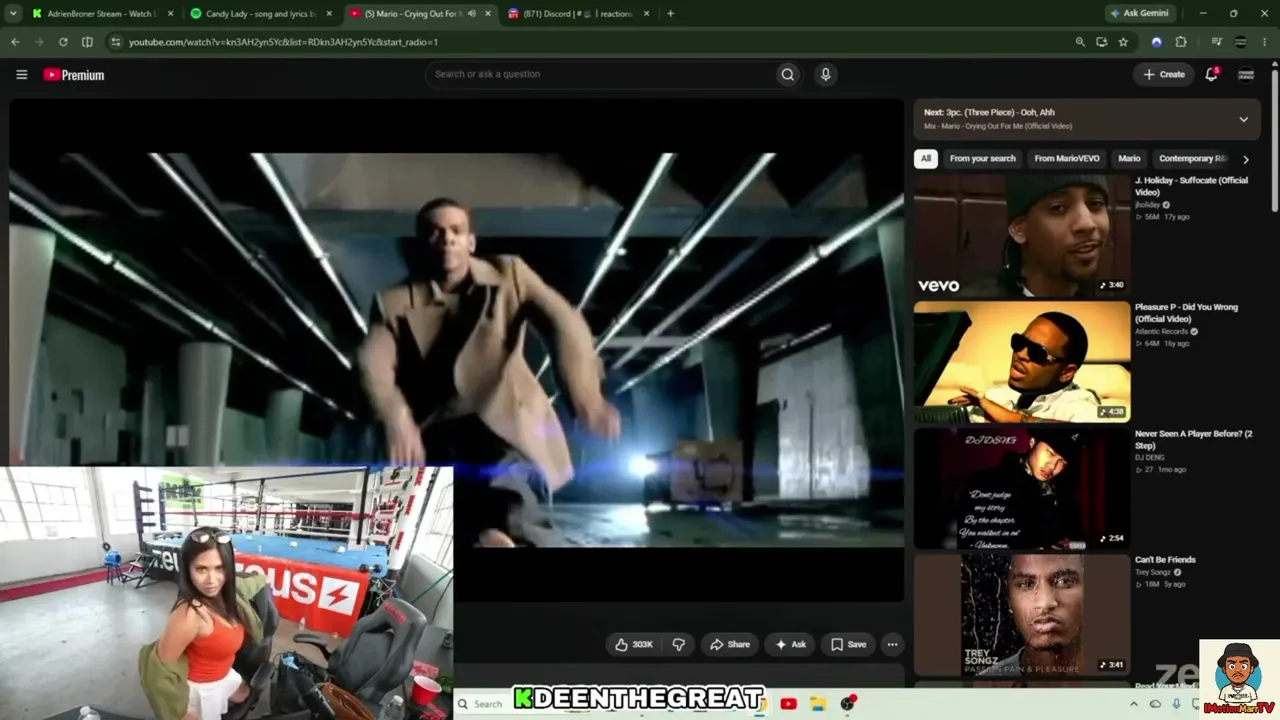Click the YouTube search magnifier button
The width and height of the screenshot is (1280, 720).
click(788, 74)
